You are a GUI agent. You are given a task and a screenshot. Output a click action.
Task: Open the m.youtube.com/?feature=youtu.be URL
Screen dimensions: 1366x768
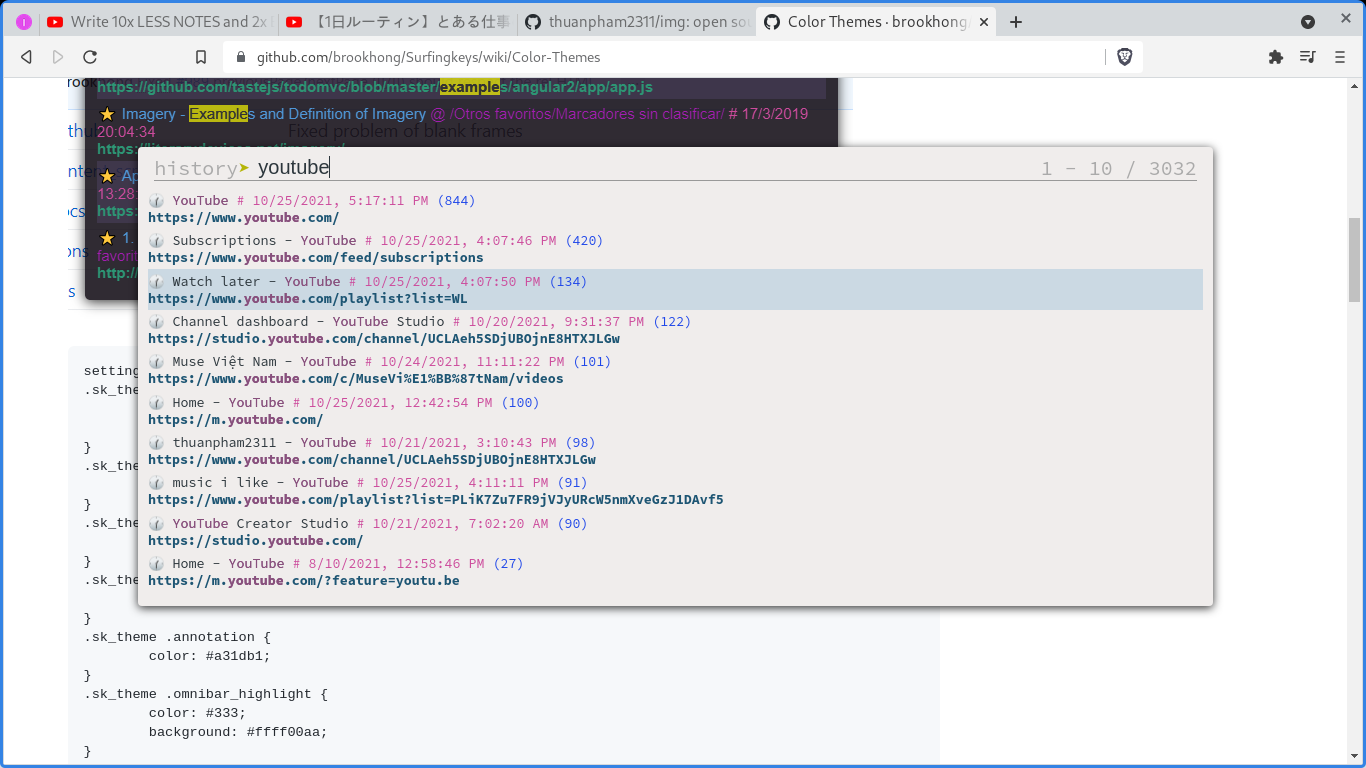click(304, 581)
